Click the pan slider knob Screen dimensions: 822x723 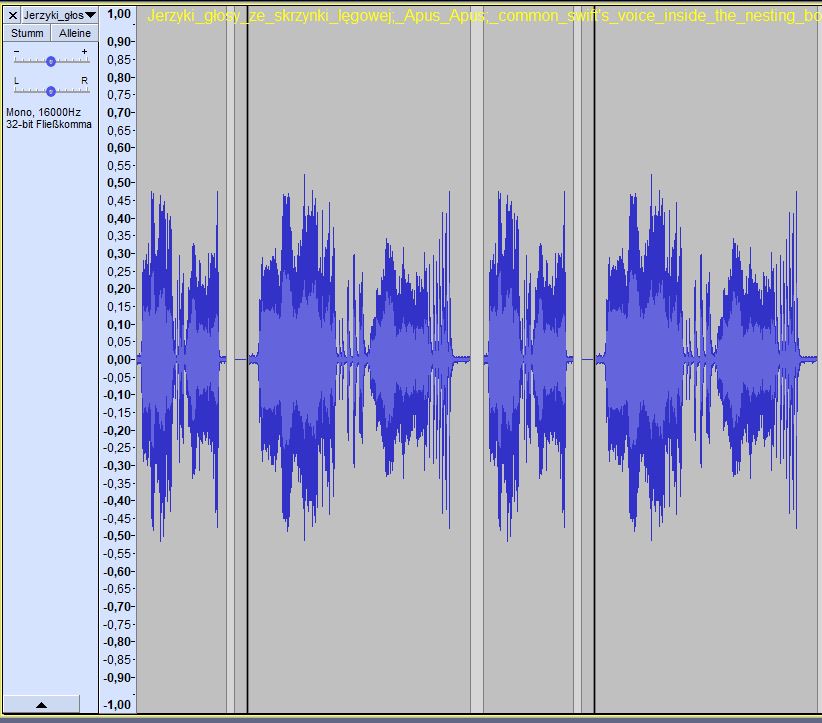click(51, 91)
